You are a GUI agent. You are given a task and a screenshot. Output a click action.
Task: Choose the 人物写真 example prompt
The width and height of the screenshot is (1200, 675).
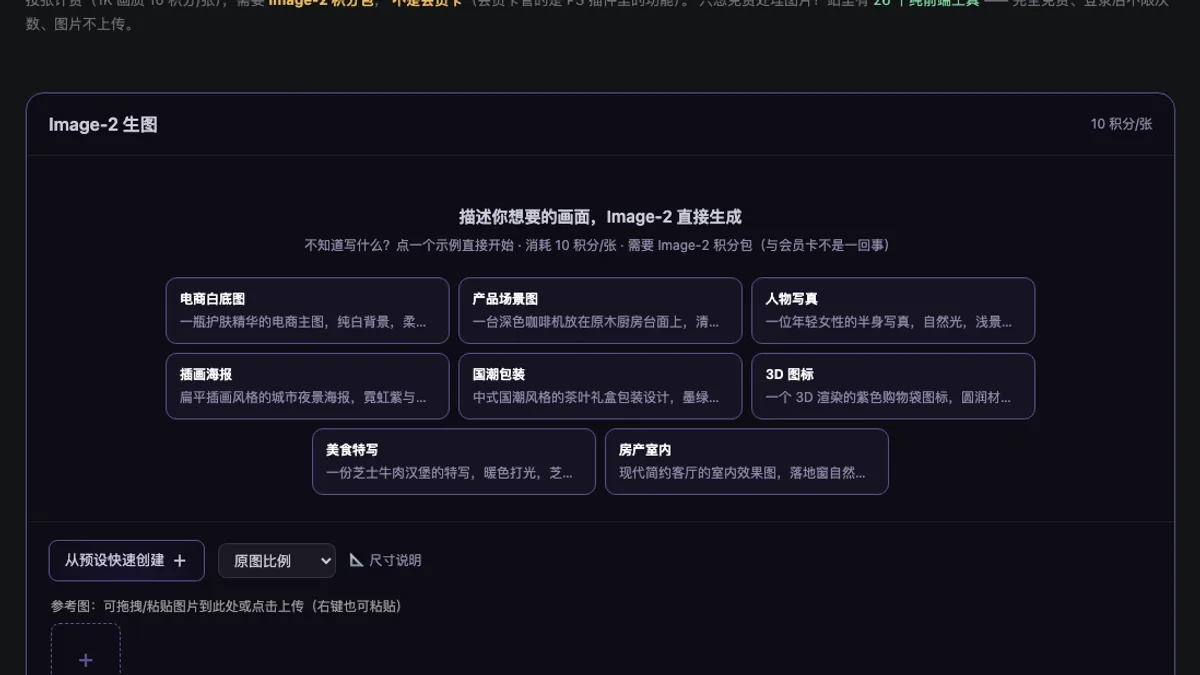click(x=893, y=310)
